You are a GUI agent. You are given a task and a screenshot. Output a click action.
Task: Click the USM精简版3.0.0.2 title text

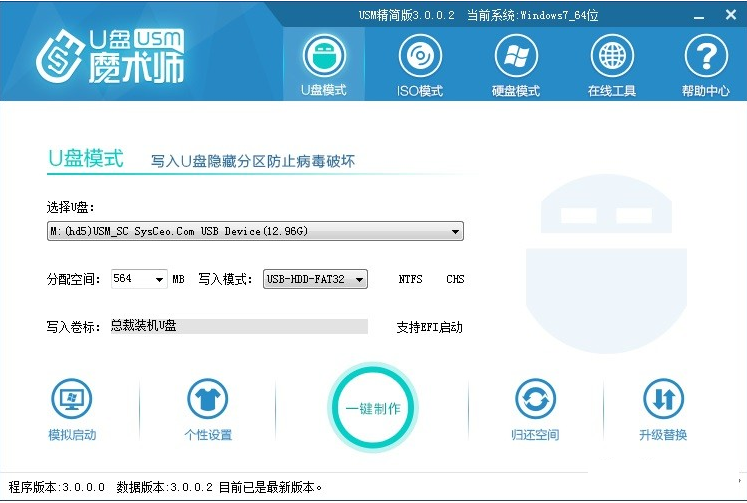[407, 15]
